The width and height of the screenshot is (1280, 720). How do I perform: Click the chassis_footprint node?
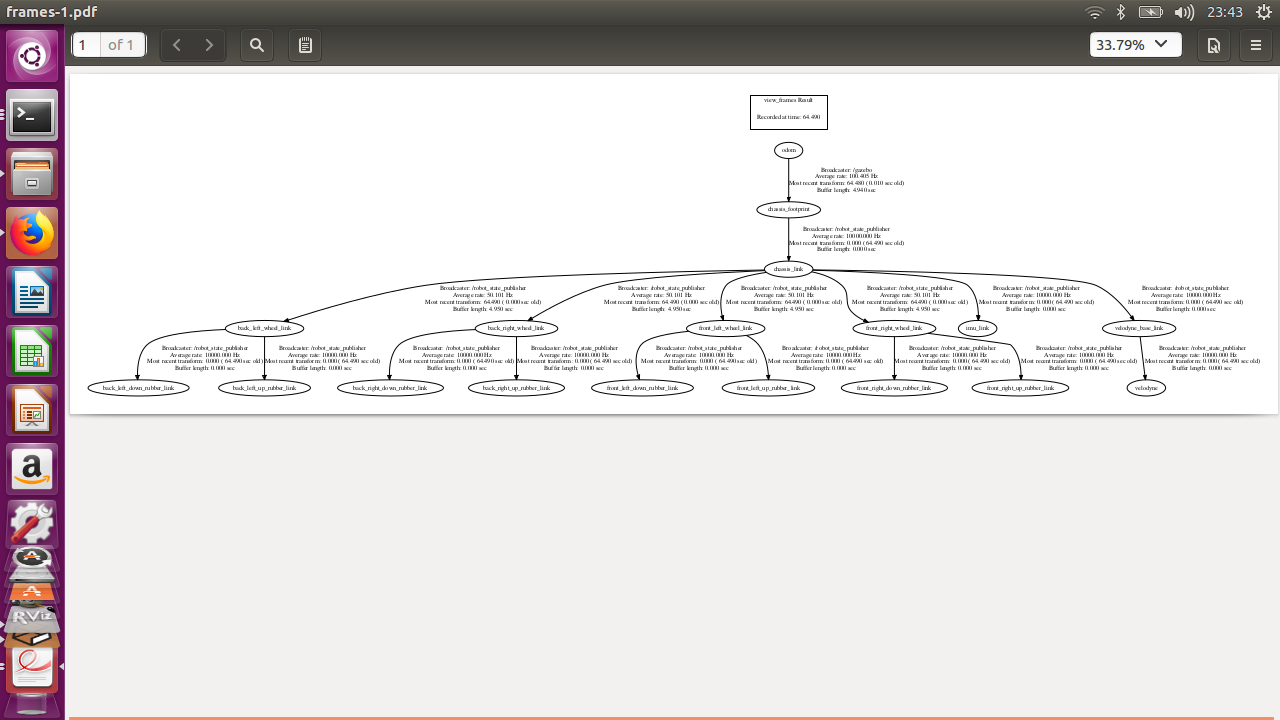[788, 209]
